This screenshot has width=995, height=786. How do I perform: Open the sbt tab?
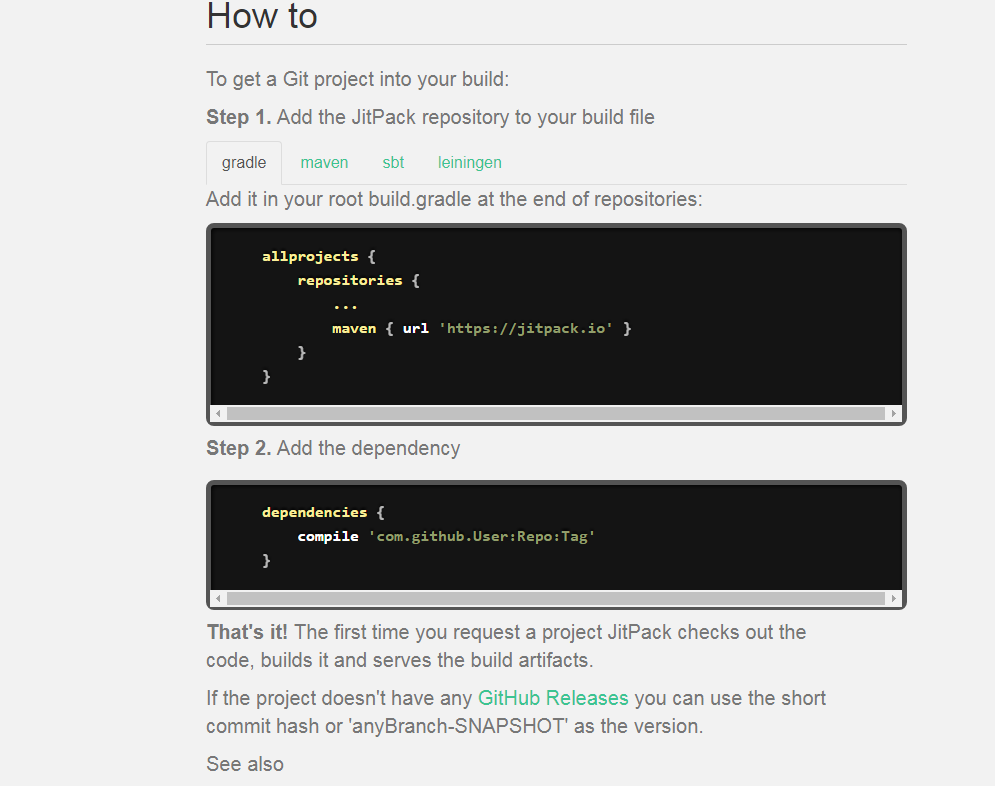pyautogui.click(x=393, y=162)
